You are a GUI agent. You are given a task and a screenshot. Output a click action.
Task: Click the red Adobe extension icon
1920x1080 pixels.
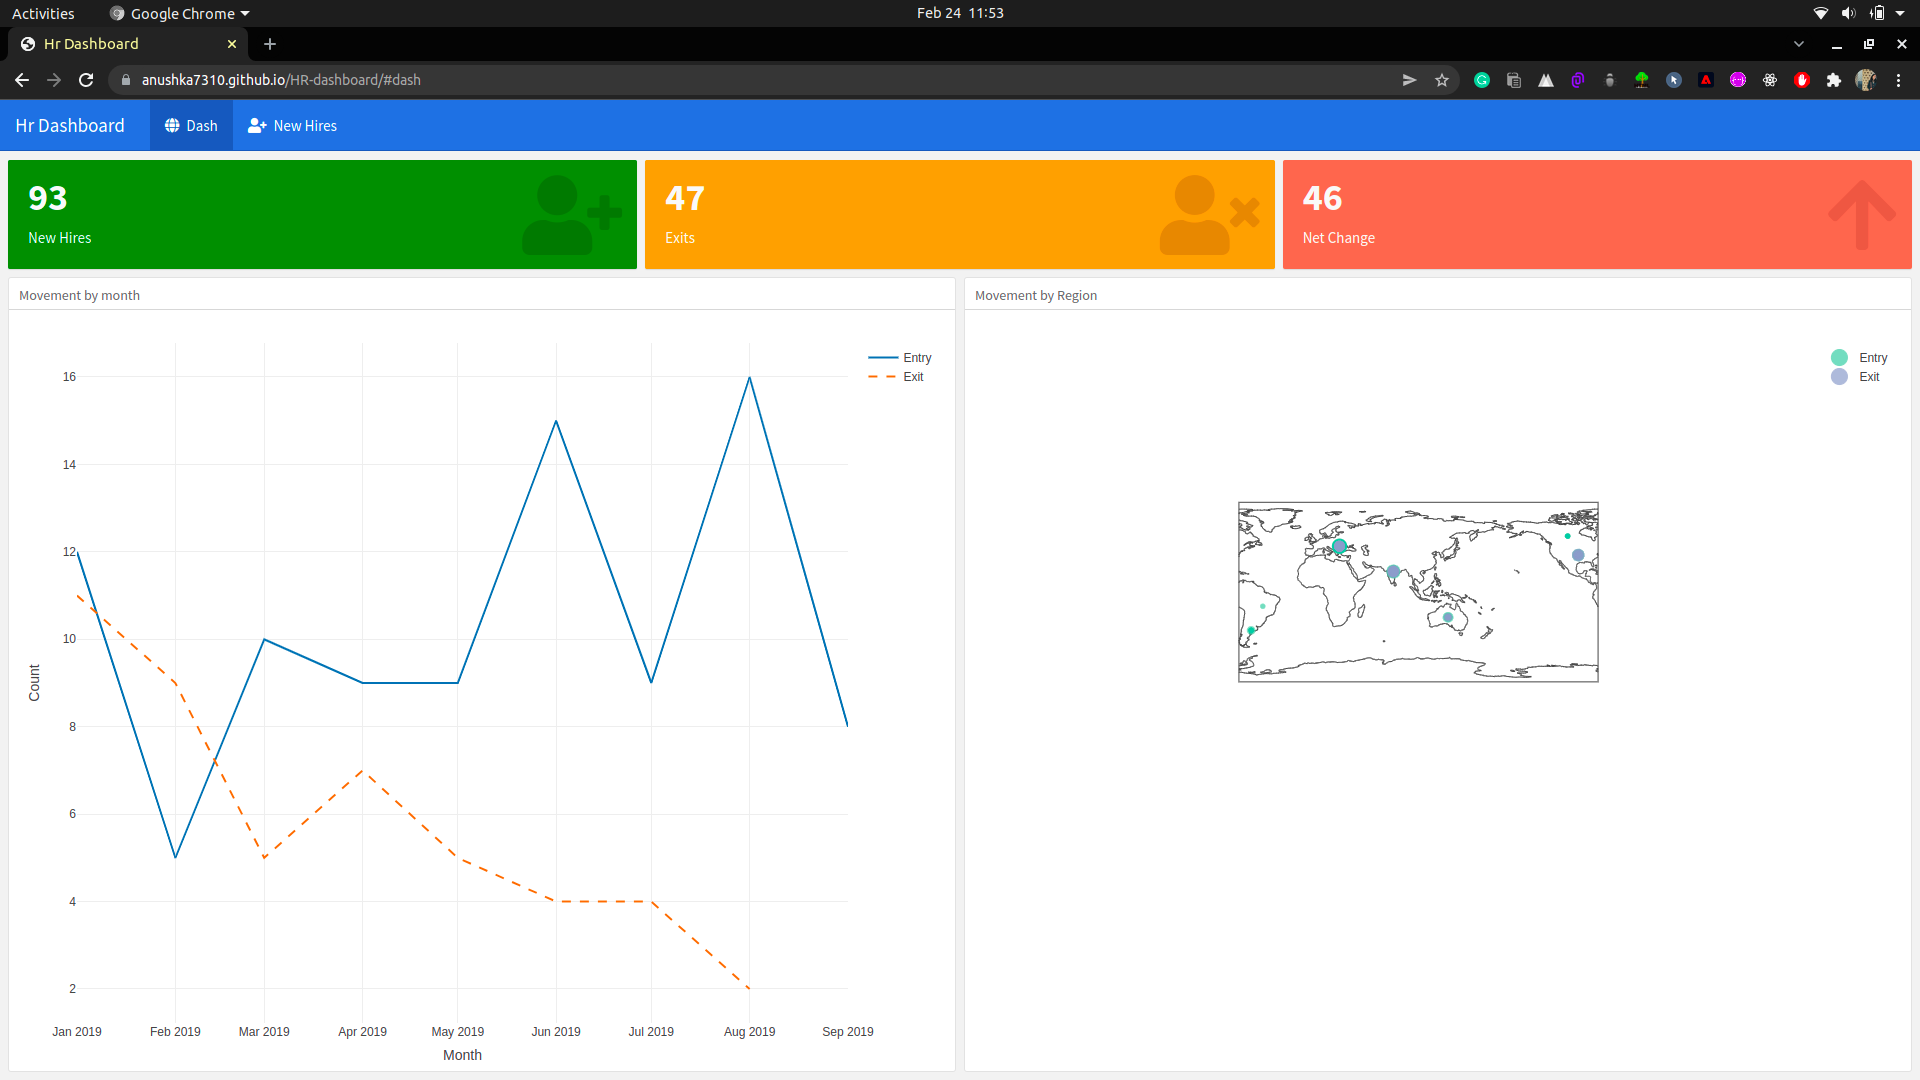1706,80
